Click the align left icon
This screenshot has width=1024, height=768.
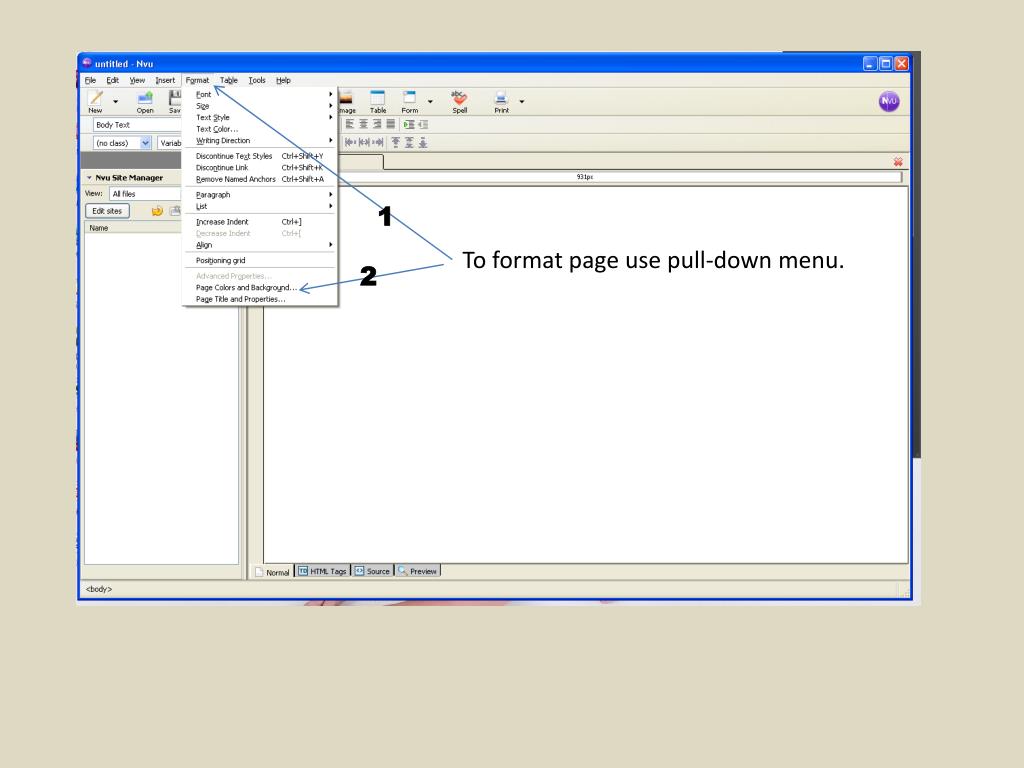(x=350, y=124)
